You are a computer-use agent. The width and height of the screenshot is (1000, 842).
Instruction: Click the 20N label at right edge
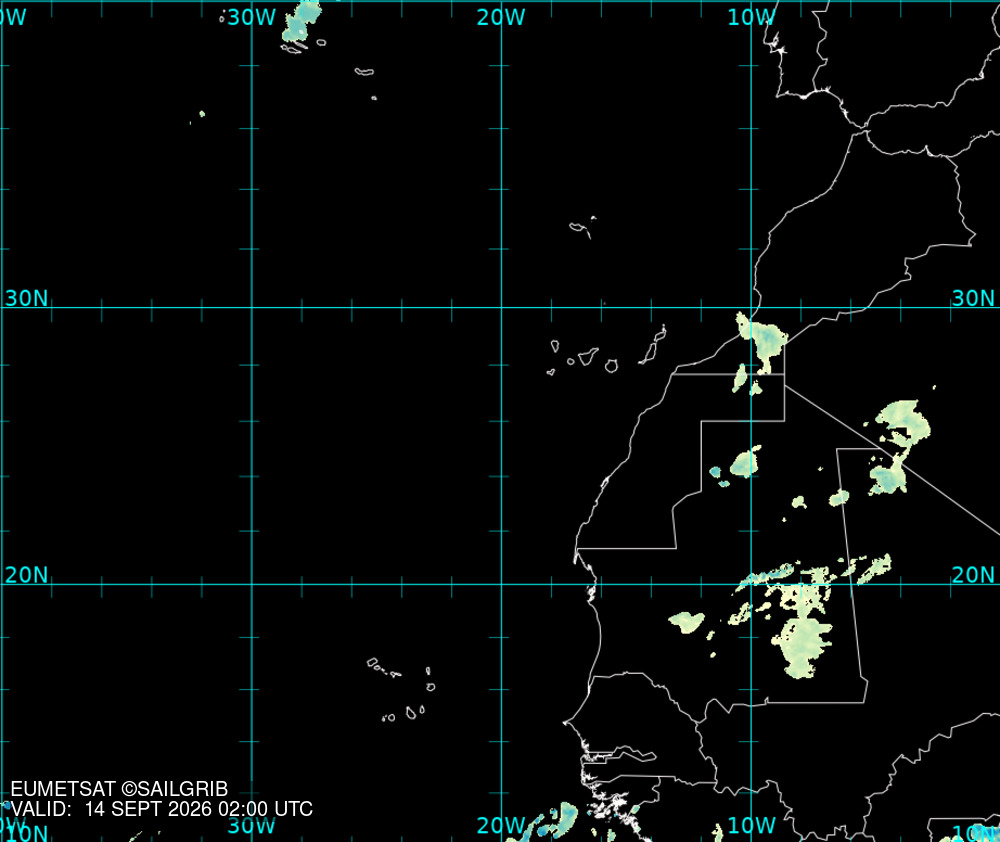(973, 575)
